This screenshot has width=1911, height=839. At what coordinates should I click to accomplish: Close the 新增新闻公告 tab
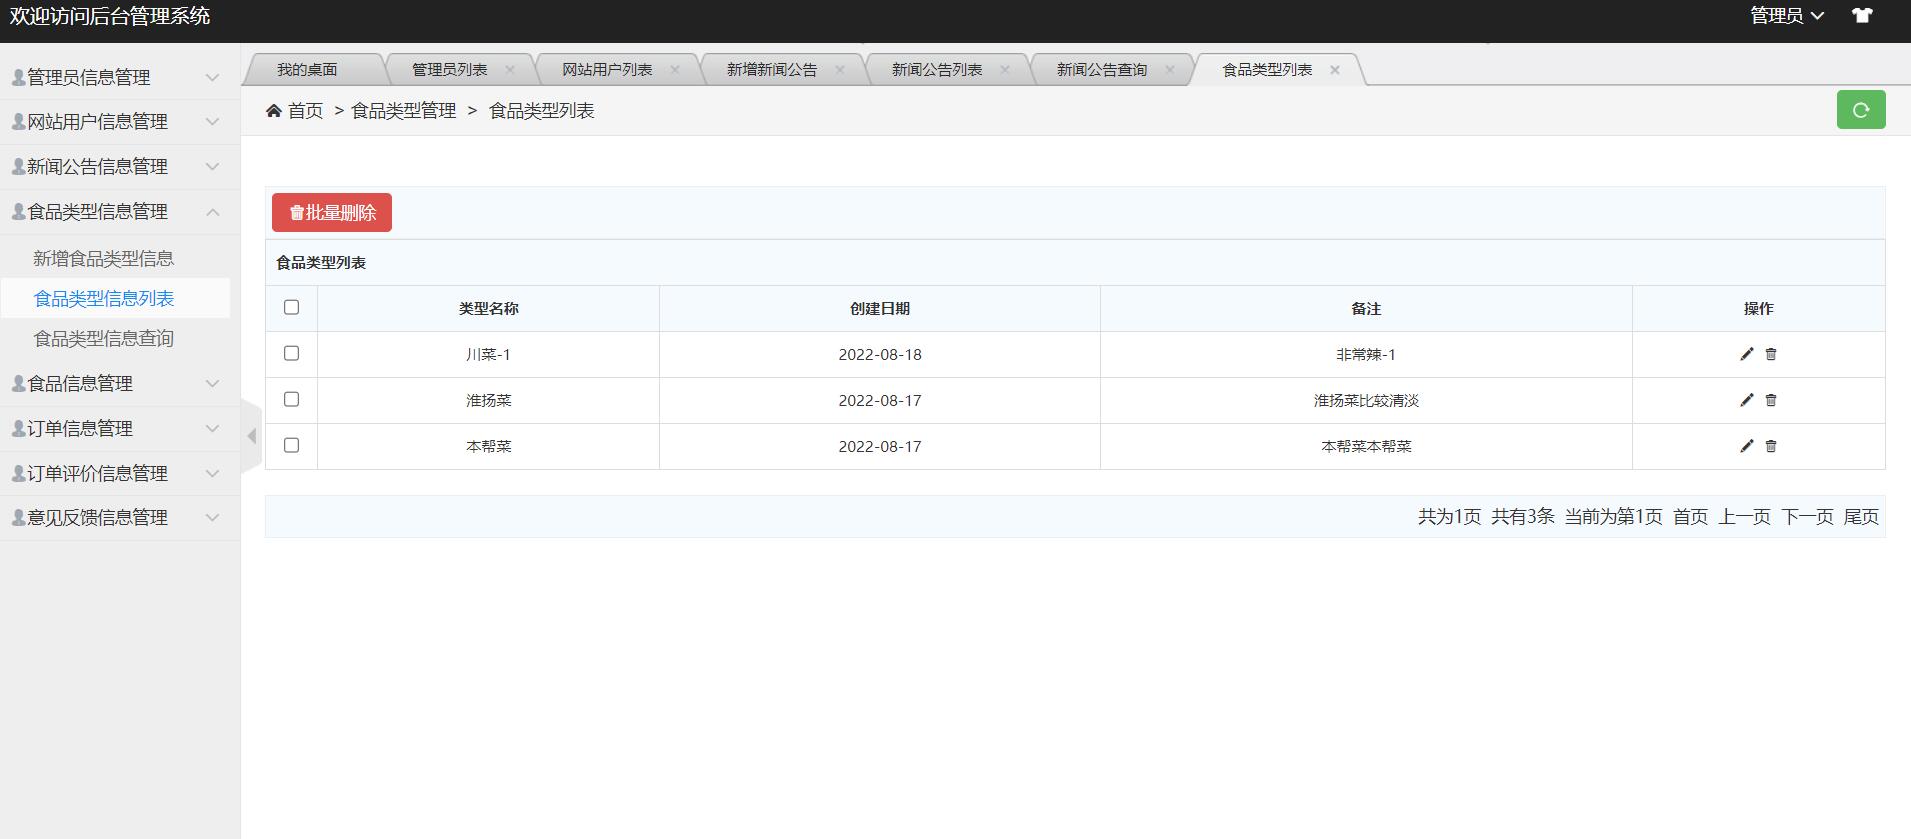pos(840,70)
